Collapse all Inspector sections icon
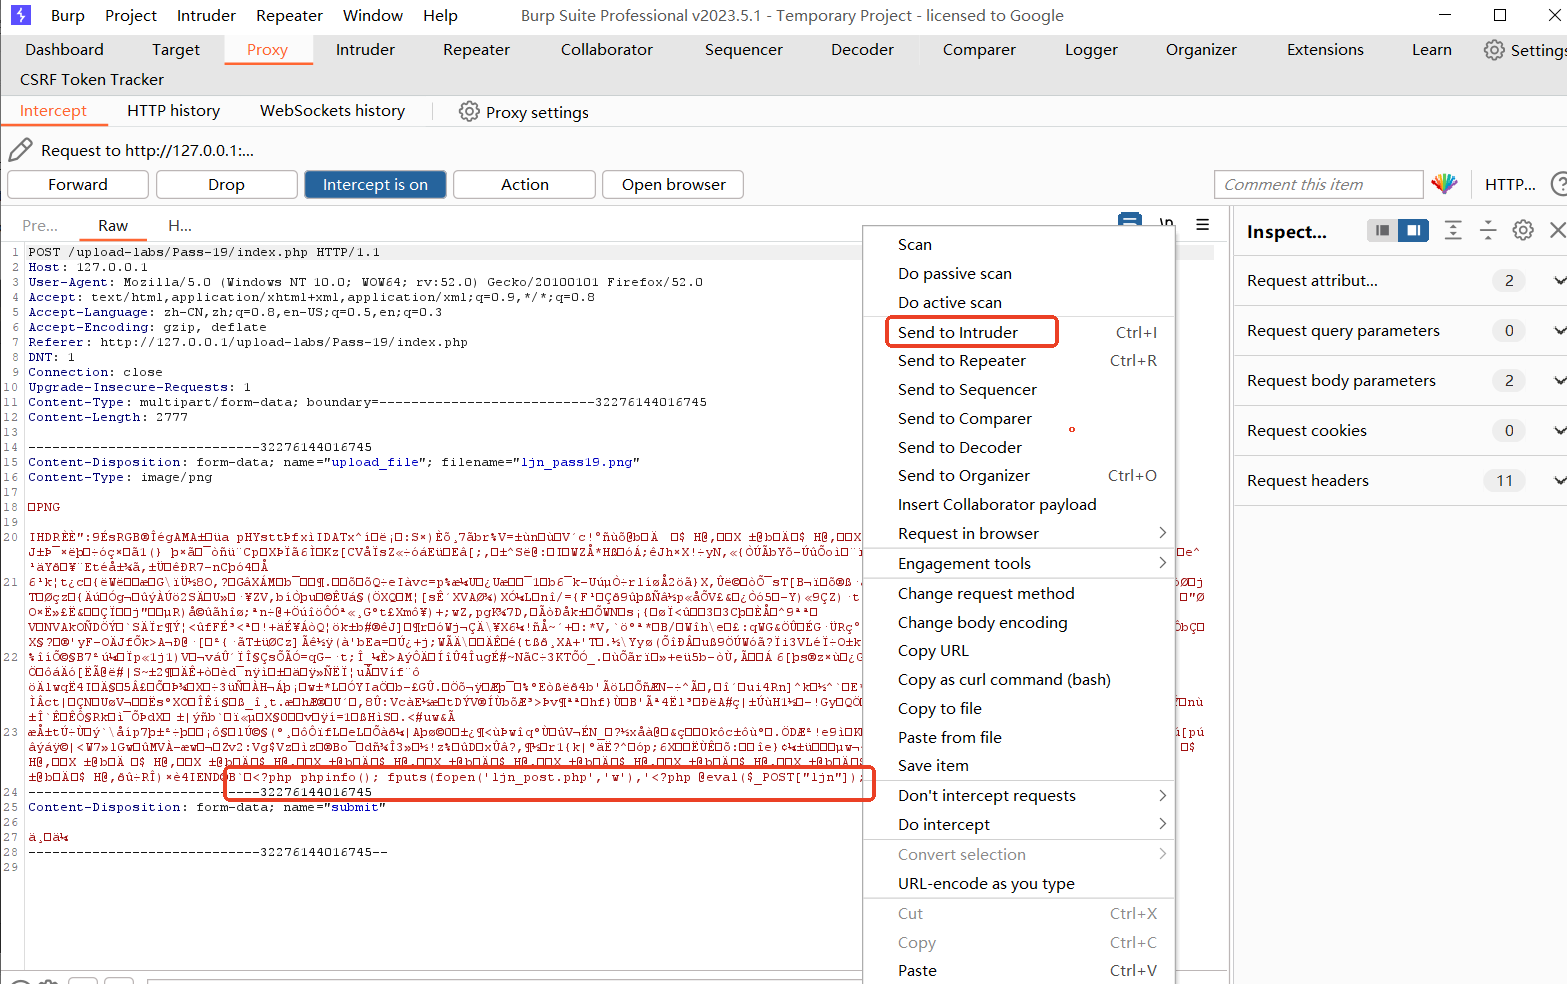 (1488, 230)
